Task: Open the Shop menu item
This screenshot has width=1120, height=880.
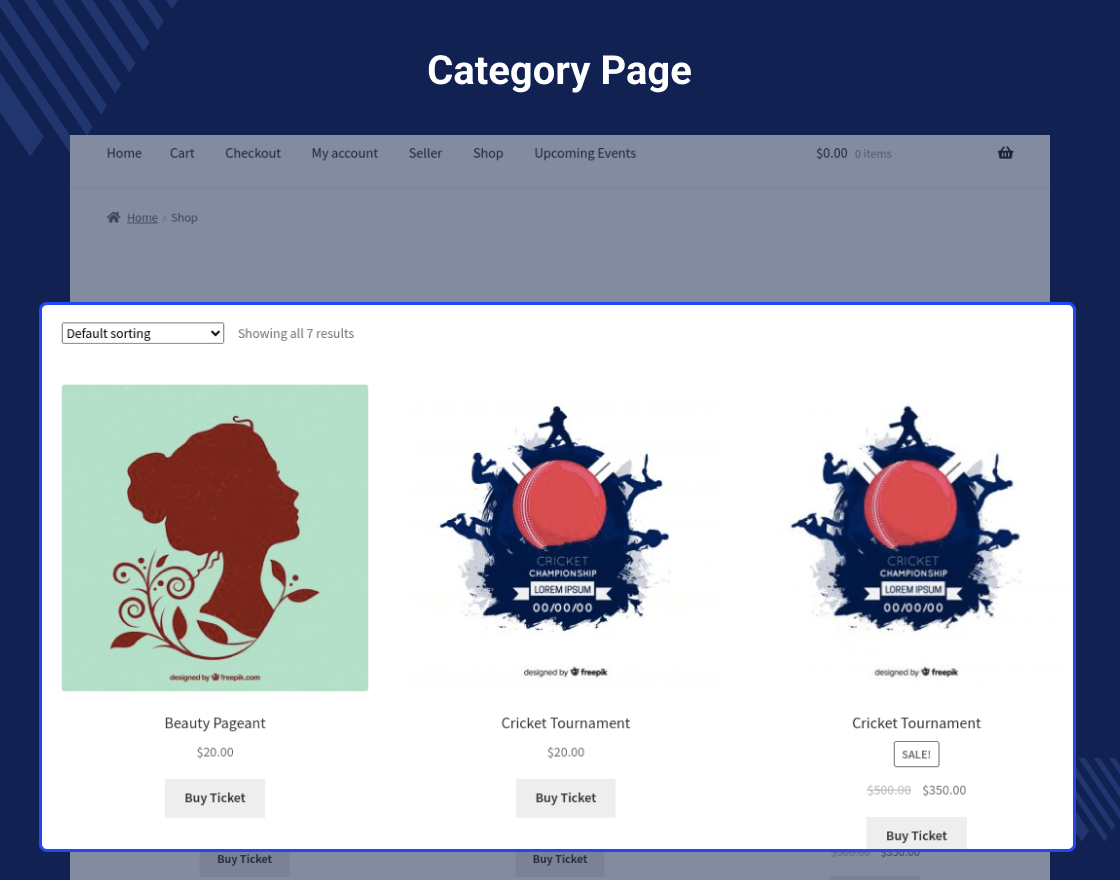Action: pos(488,153)
